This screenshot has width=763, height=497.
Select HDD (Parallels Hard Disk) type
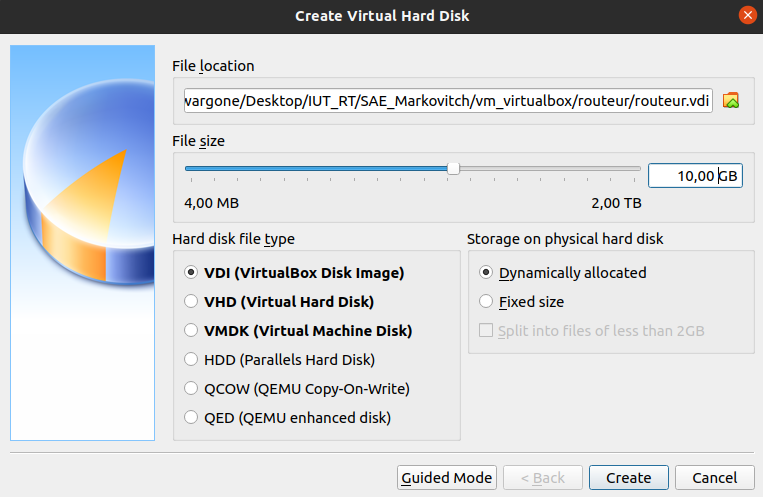[x=192, y=359]
